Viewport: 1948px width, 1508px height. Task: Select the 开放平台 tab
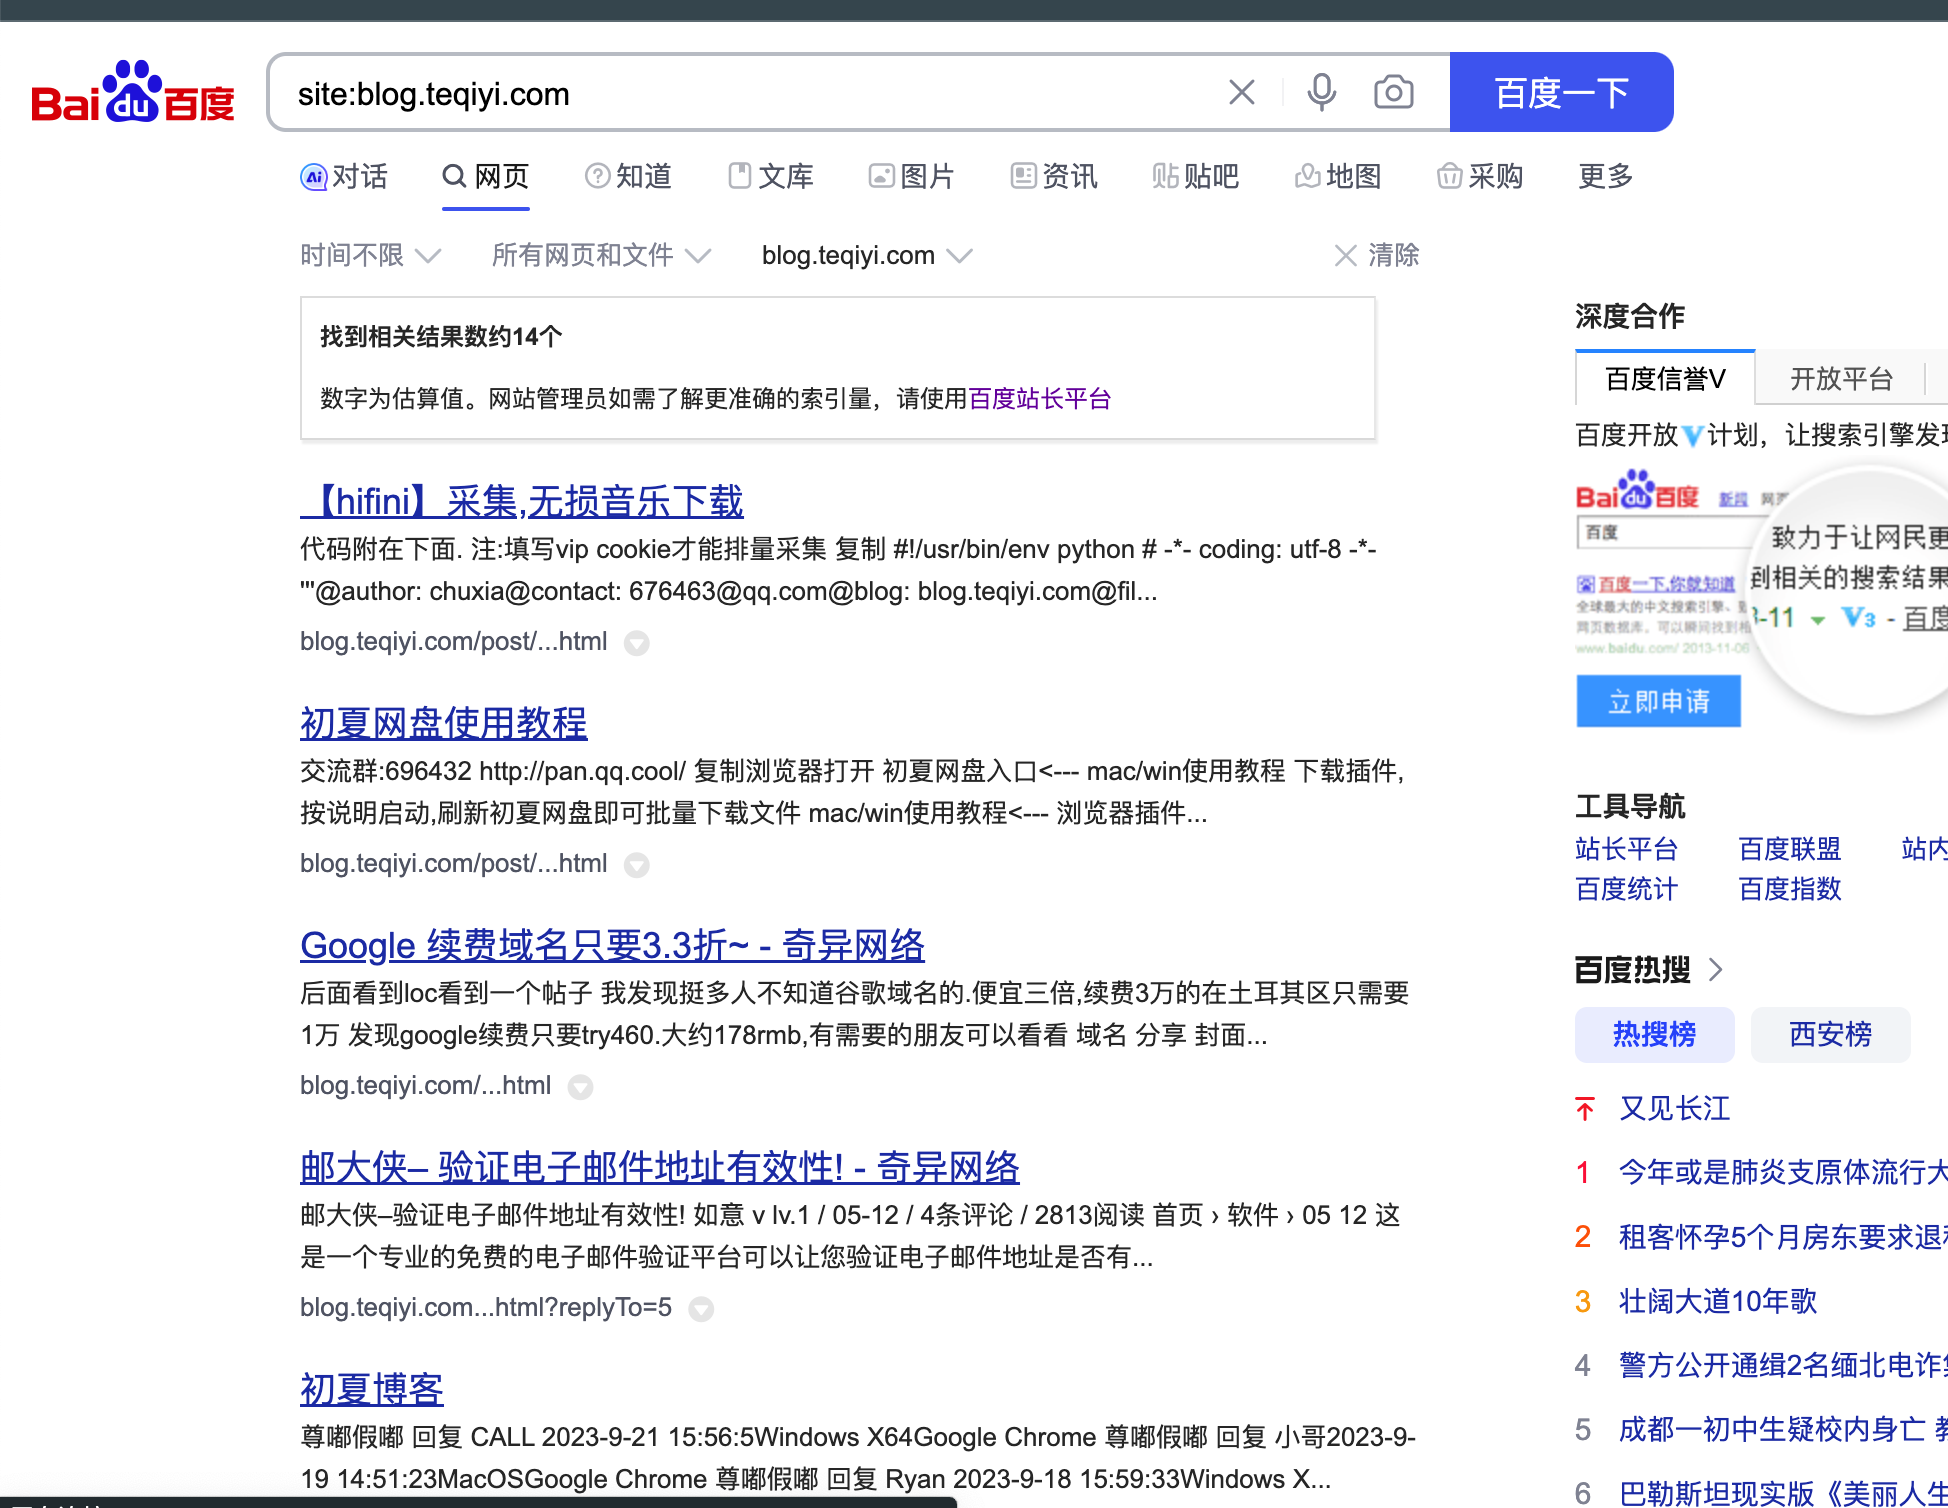pos(1841,378)
